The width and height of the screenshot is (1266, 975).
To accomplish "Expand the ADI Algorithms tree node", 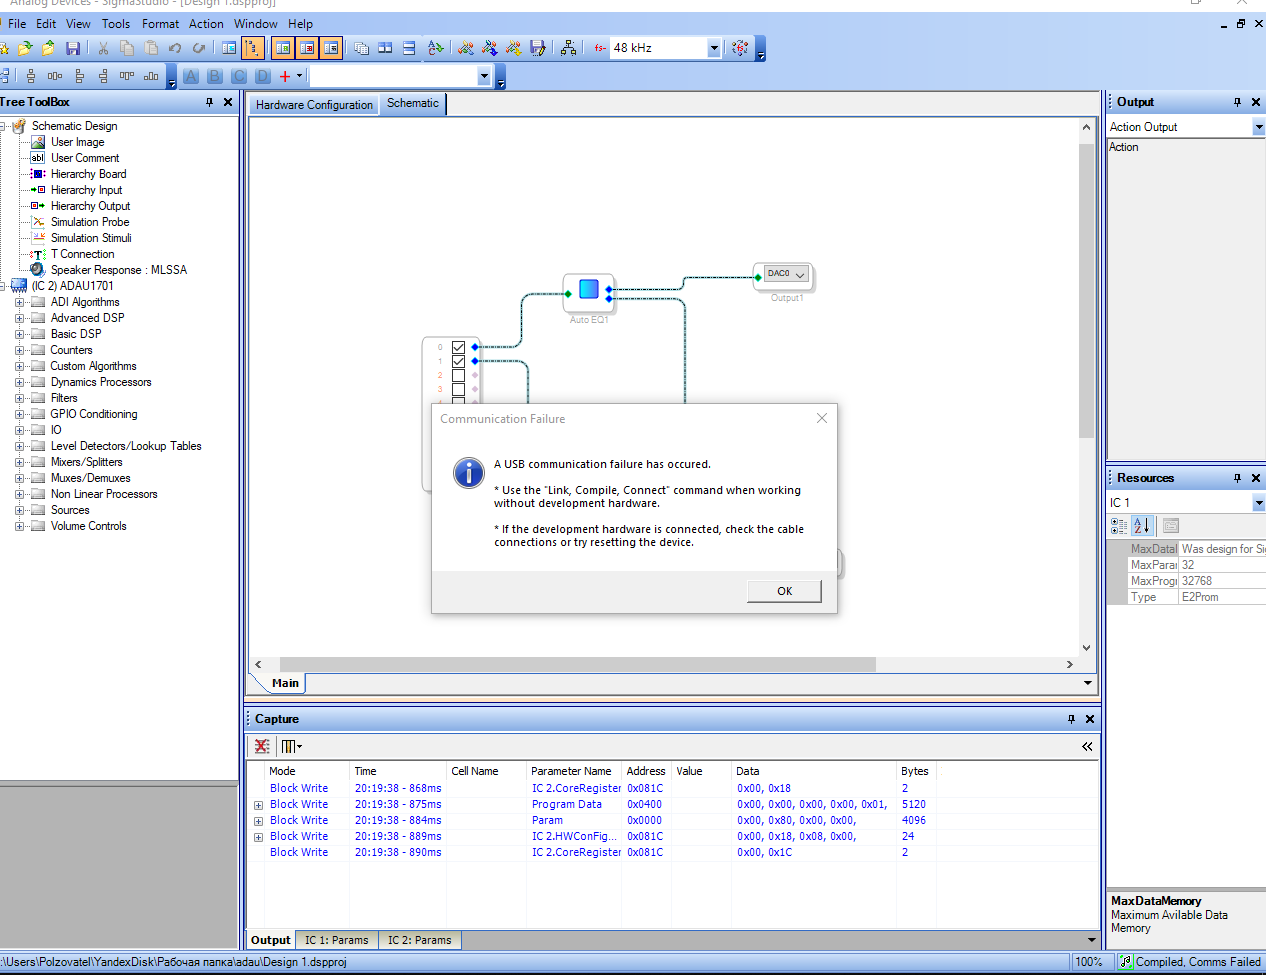I will 19,302.
